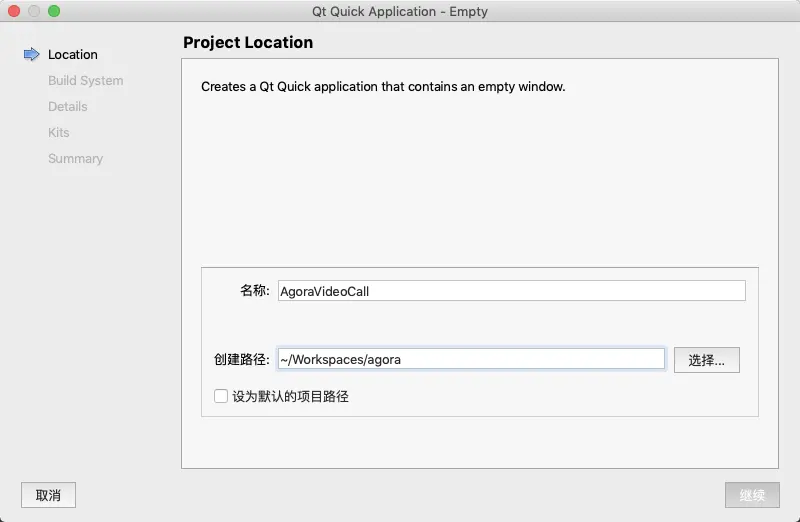The height and width of the screenshot is (522, 800).
Task: Click the 取消 cancel button
Action: (48, 495)
